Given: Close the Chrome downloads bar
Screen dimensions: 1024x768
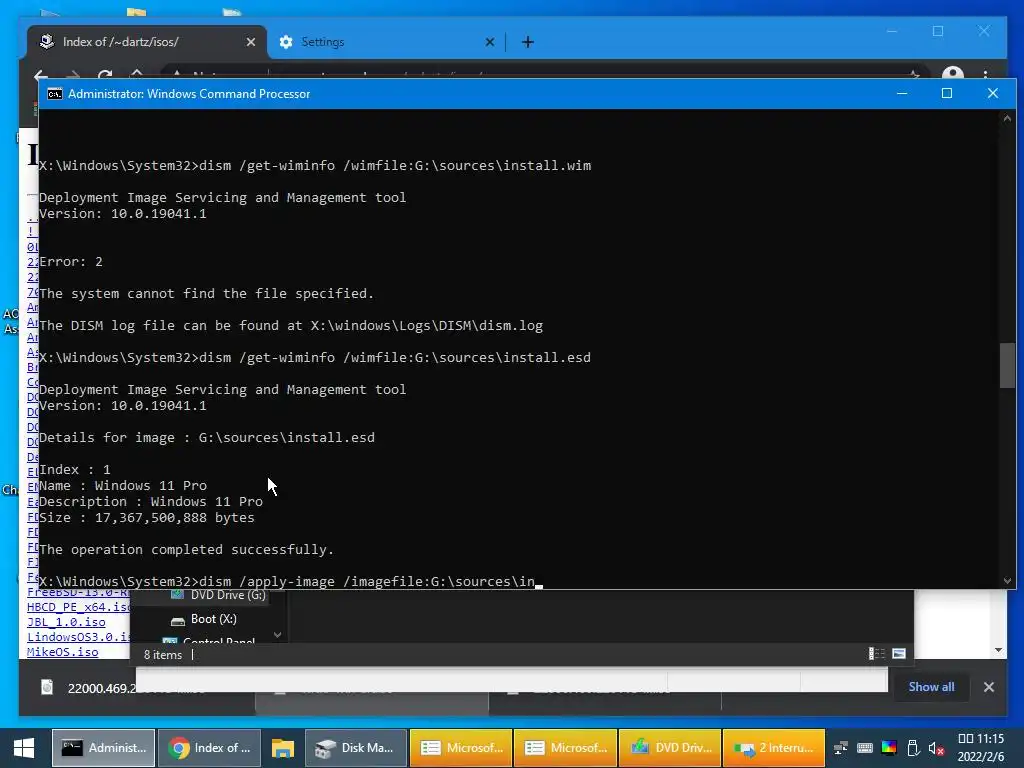Looking at the screenshot, I should click(x=989, y=687).
